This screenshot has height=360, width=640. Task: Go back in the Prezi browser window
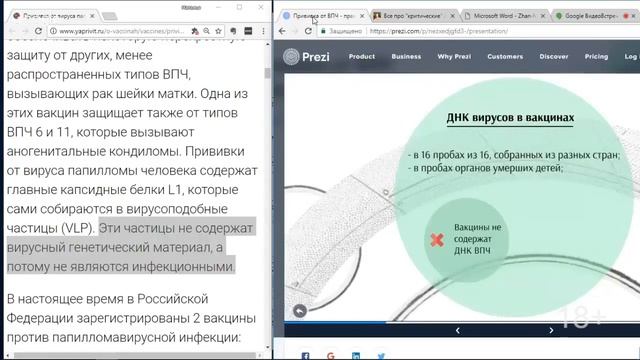click(282, 31)
